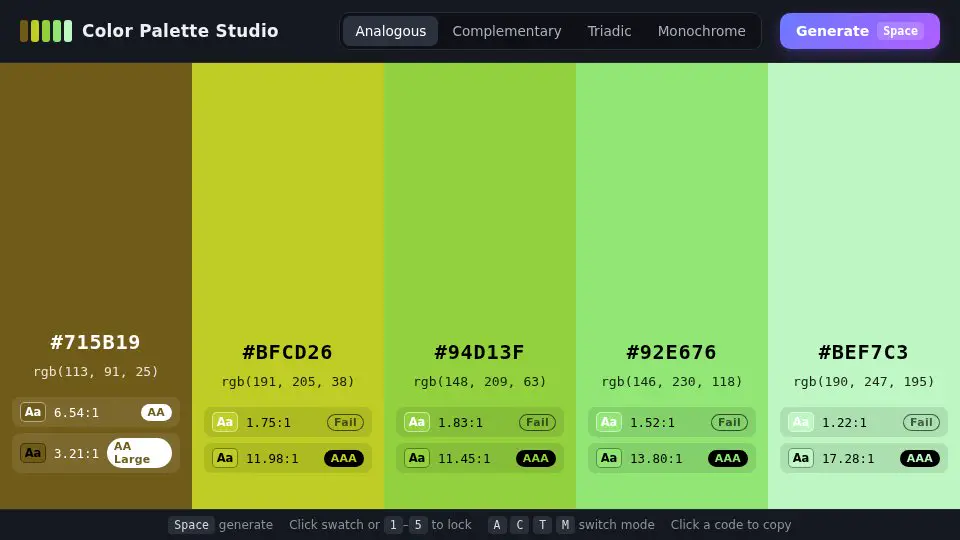Click white Aa sample beside 1.75:1
This screenshot has width=960, height=540.
(225, 422)
